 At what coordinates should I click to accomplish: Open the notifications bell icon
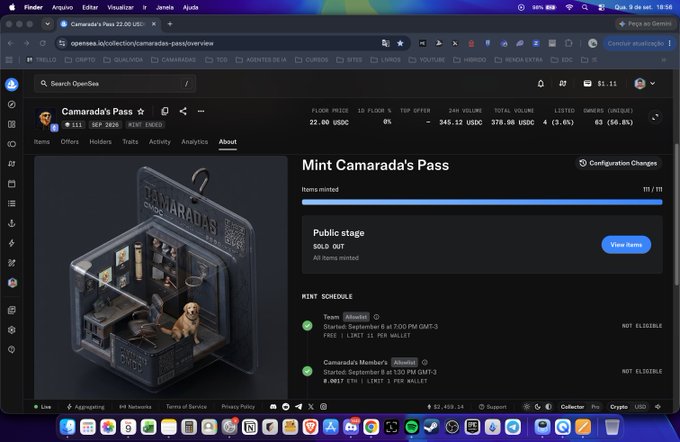coord(541,83)
